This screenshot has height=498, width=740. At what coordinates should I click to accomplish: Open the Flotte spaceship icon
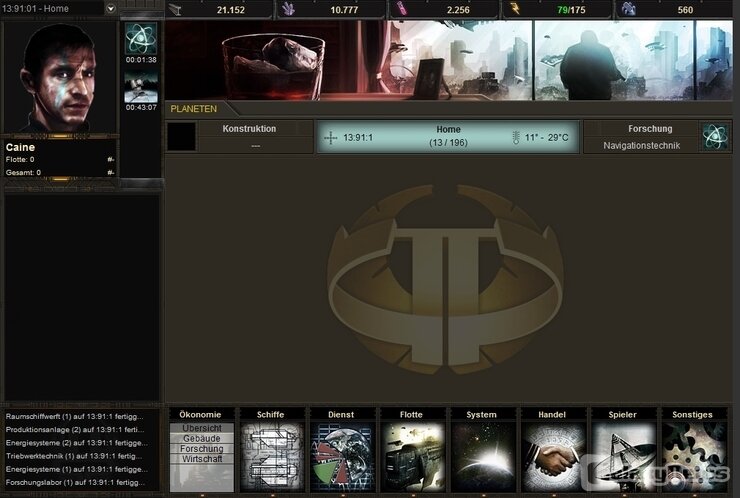412,457
